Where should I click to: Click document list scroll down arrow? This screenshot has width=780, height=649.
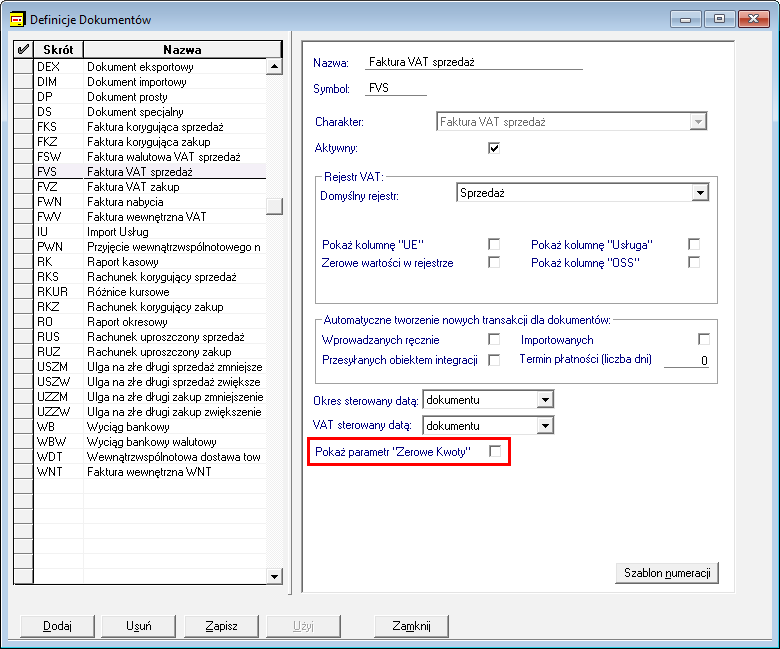(274, 576)
